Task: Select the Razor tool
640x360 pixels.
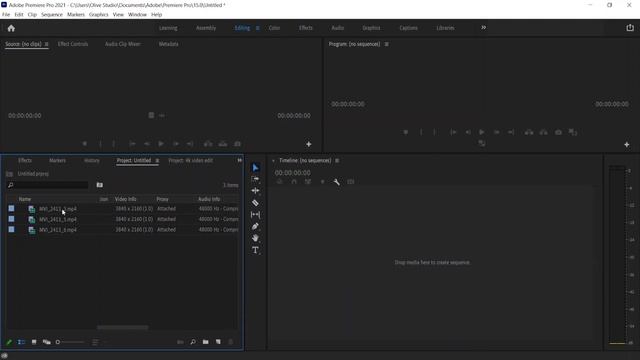Action: (x=256, y=203)
